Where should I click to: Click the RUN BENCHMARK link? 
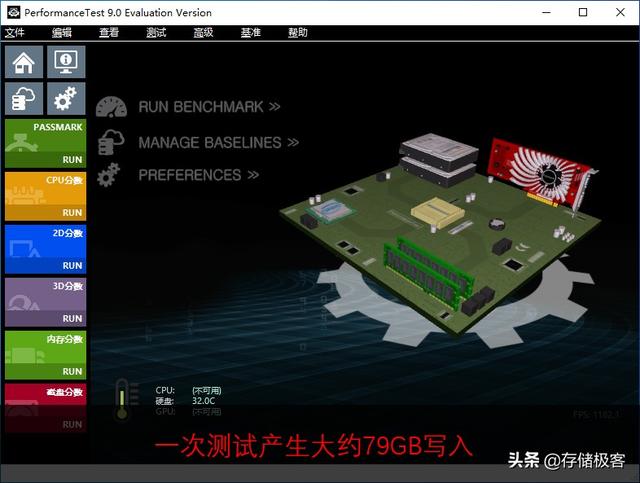[x=209, y=107]
